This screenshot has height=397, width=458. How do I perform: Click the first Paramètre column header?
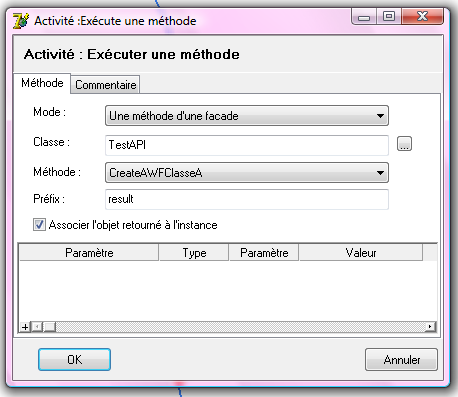coord(89,253)
